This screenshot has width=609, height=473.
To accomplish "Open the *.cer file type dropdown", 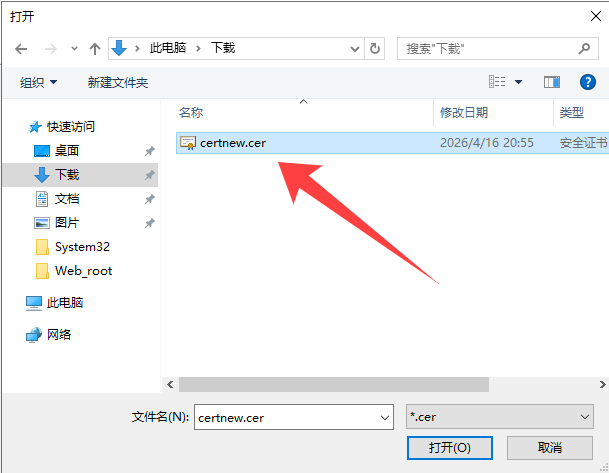I will click(499, 417).
